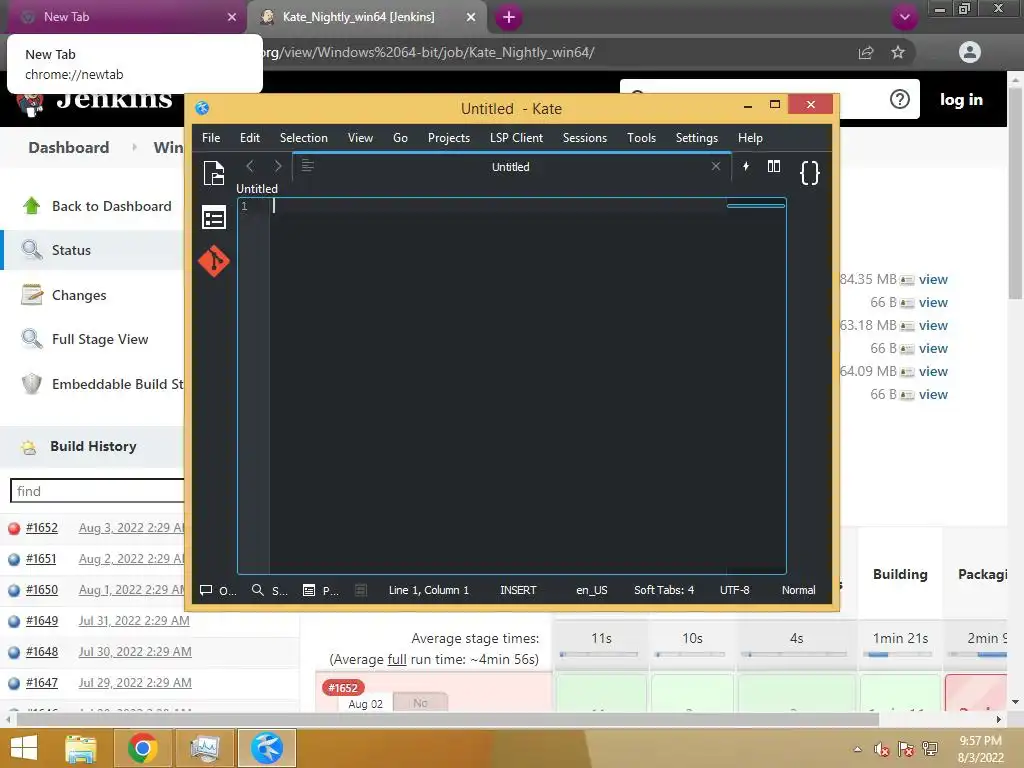Toggle INSERT mode in status bar
1024x768 pixels.
pos(518,590)
